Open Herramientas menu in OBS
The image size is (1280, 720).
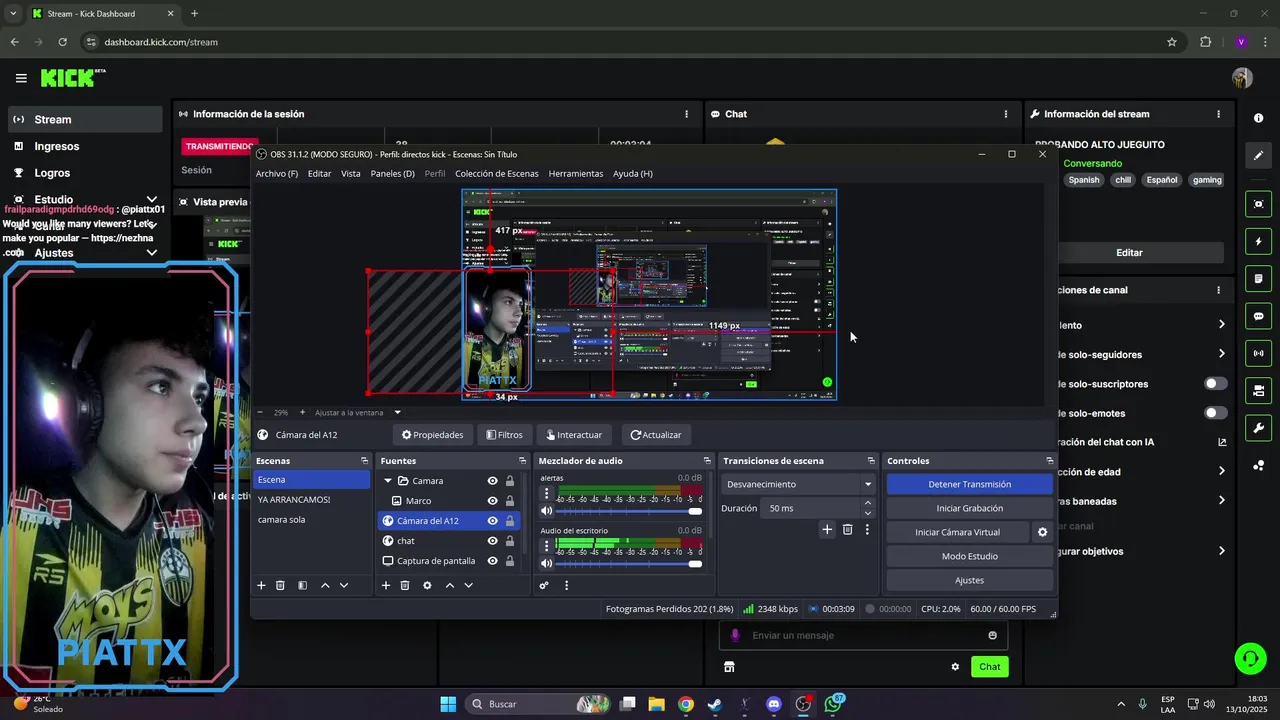[576, 173]
